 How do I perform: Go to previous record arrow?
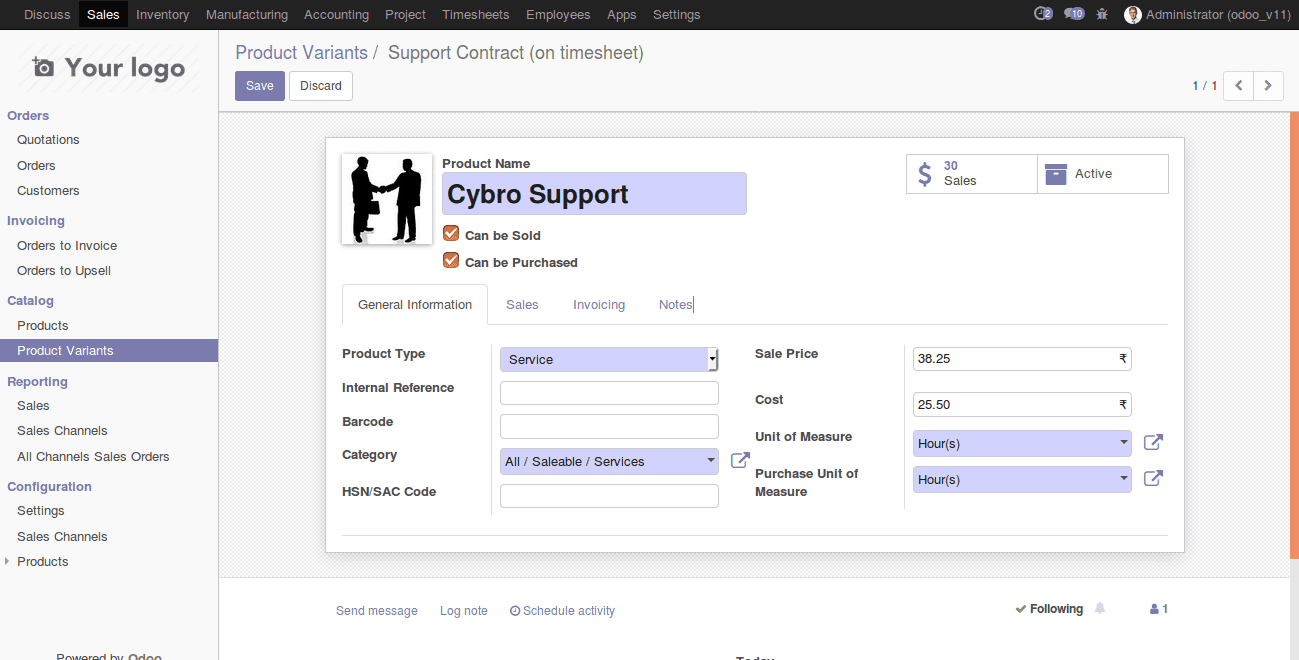pos(1239,86)
